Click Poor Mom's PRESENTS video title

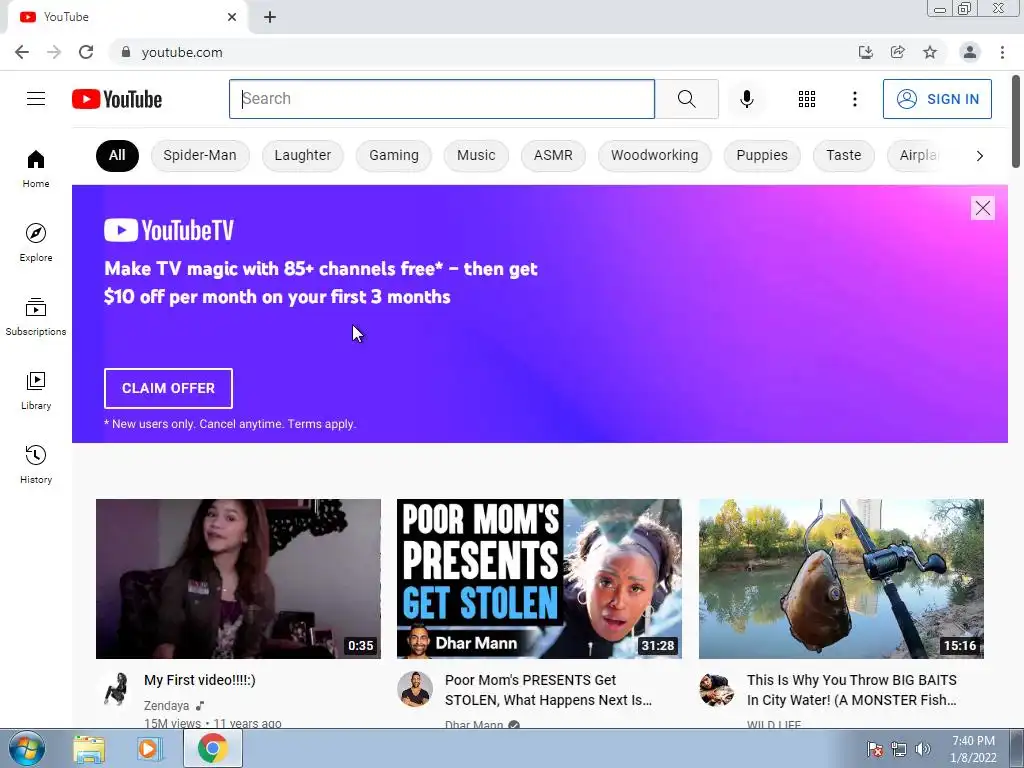tap(549, 690)
